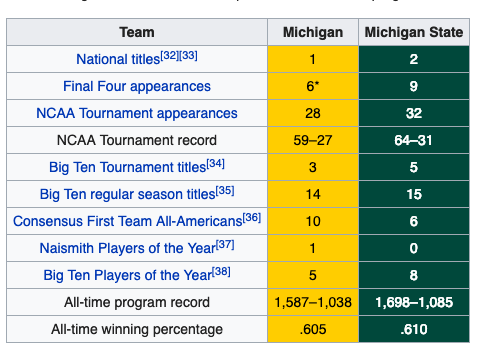The image size is (480, 360).
Task: Click the Team column header cell
Action: pyautogui.click(x=137, y=32)
